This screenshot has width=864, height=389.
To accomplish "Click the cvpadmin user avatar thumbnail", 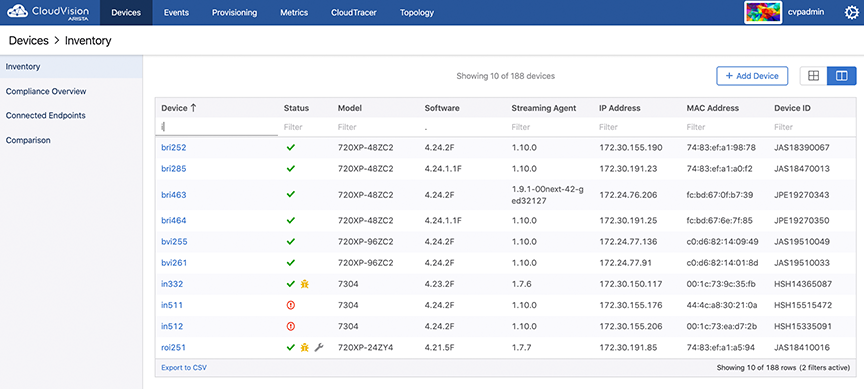I will coord(763,12).
